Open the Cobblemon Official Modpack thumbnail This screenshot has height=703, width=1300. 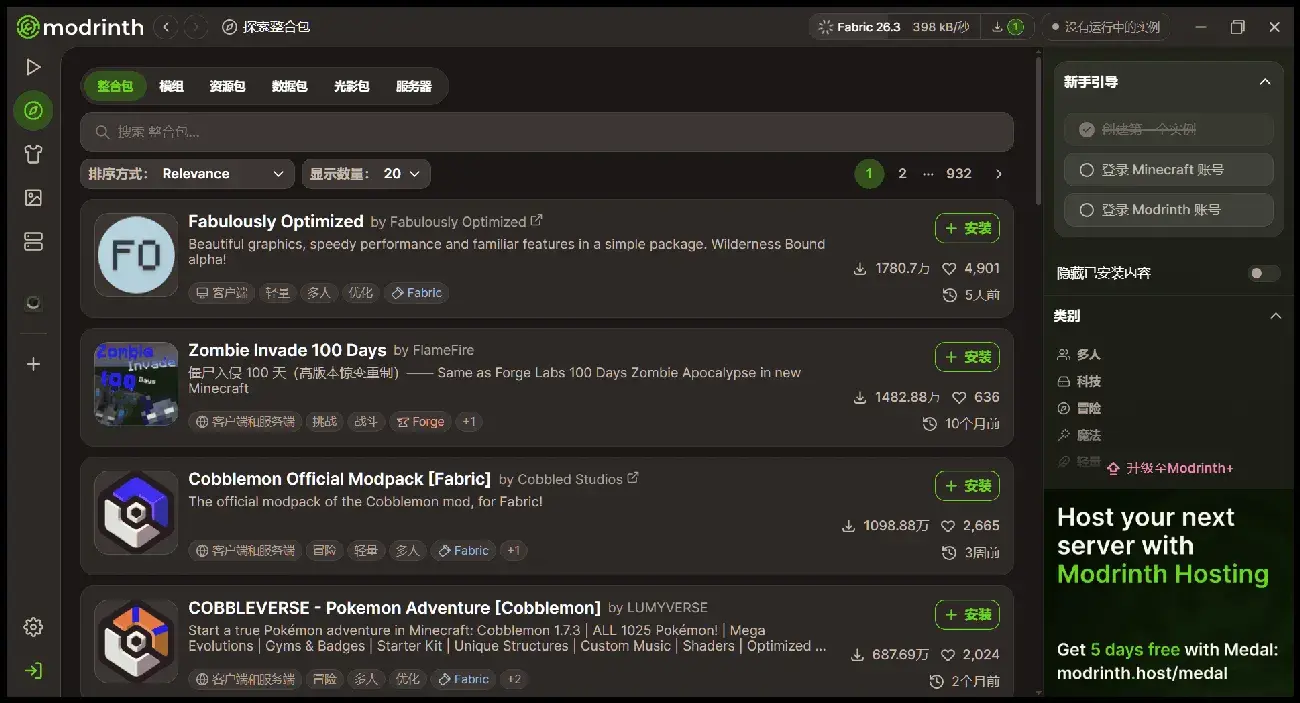(136, 513)
